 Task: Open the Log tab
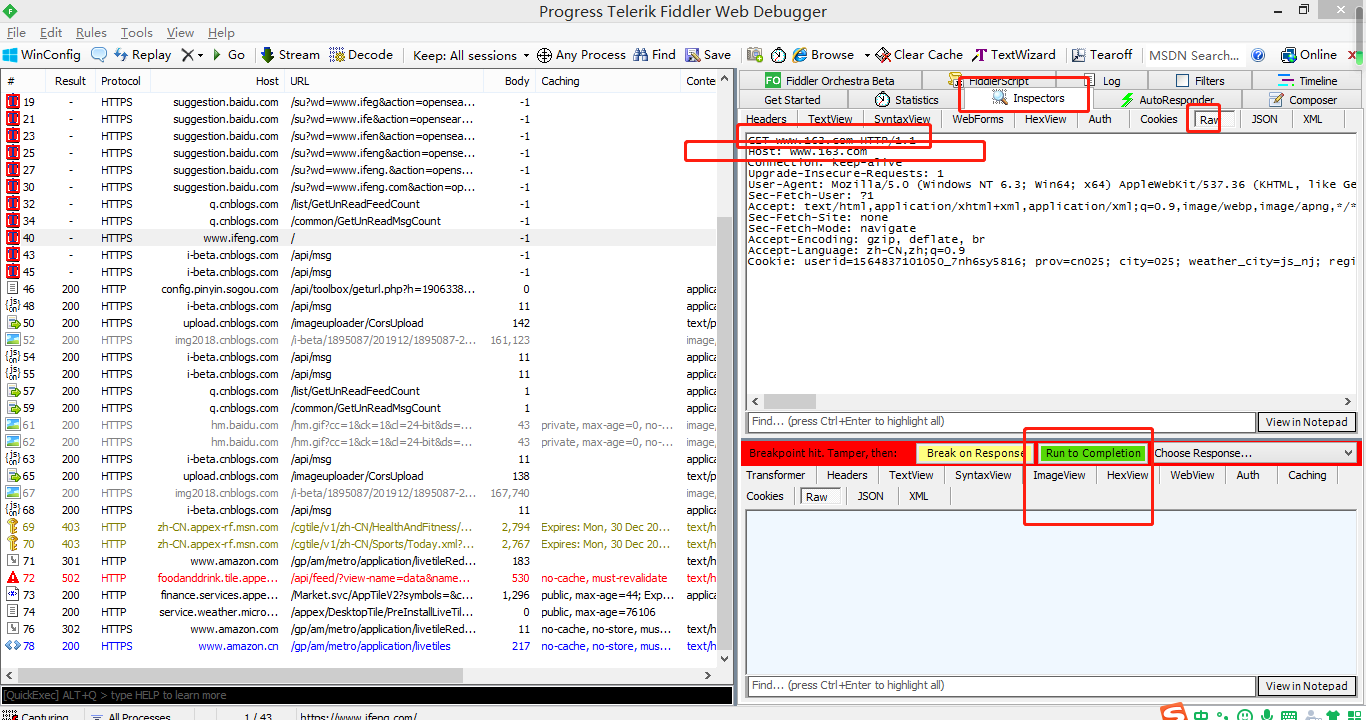click(1103, 81)
